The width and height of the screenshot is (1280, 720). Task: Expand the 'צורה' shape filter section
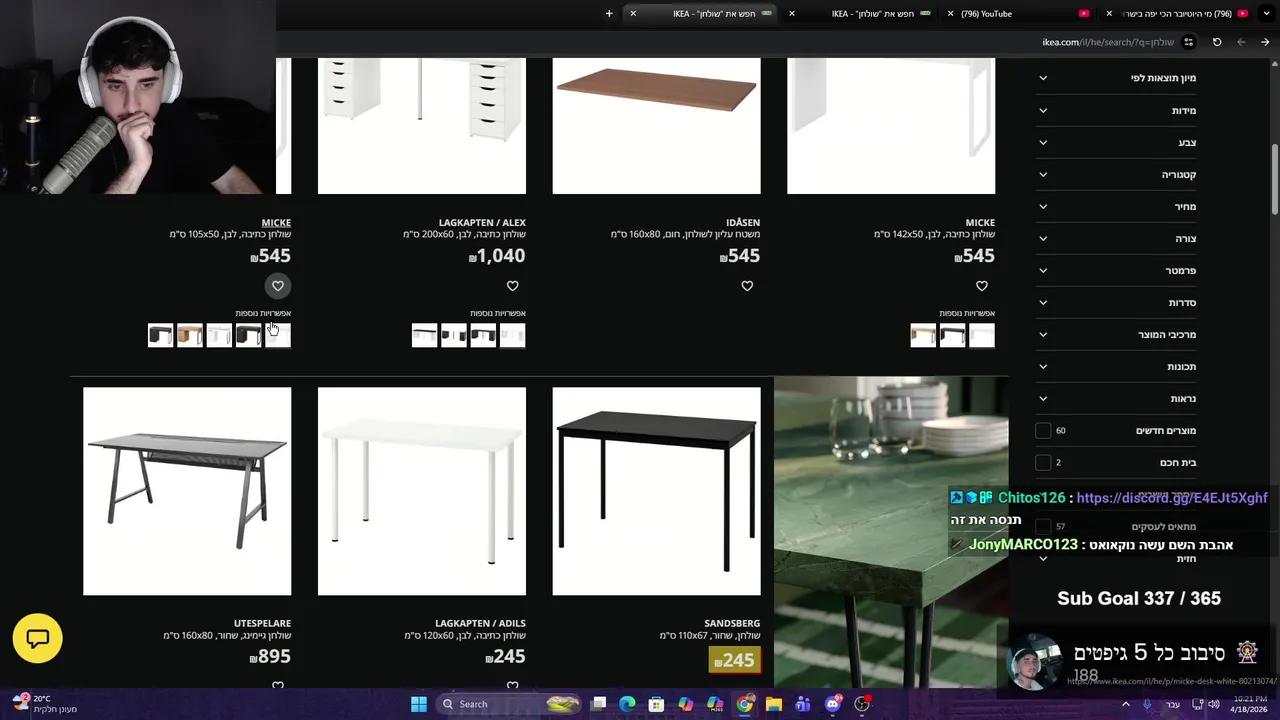coord(1116,238)
